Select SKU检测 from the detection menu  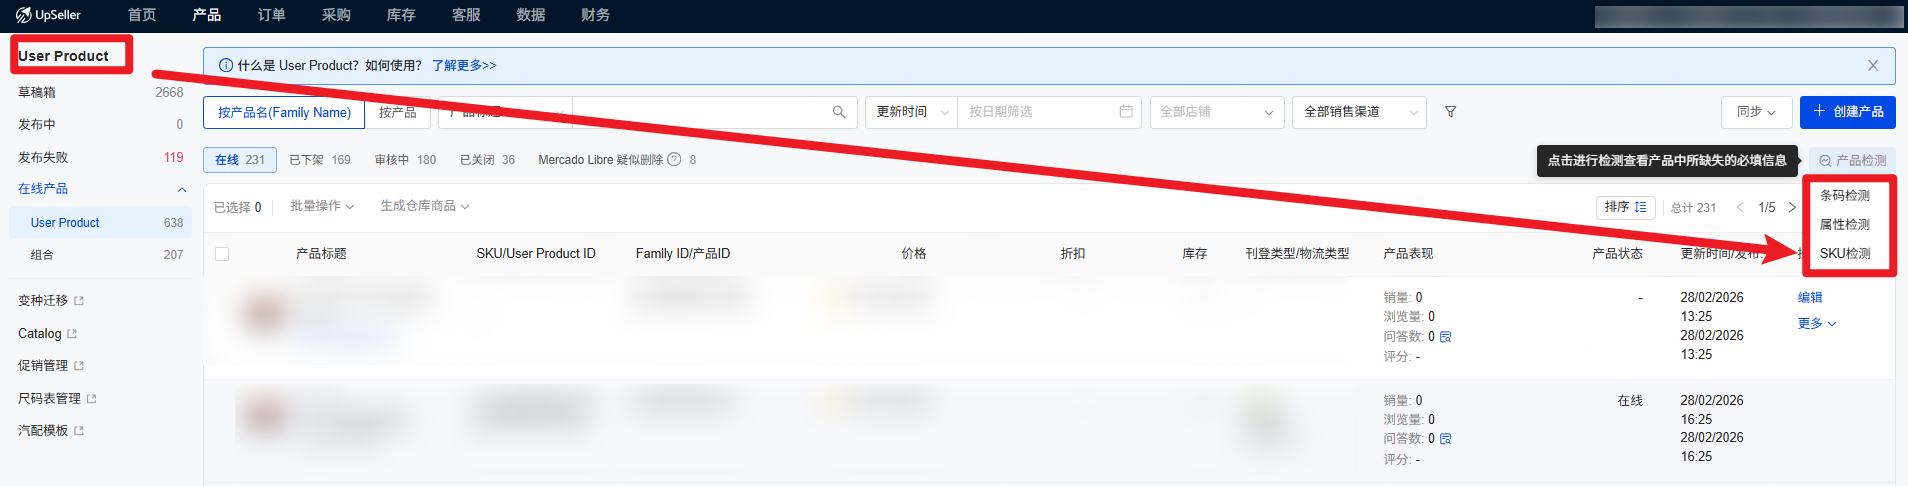click(1844, 254)
